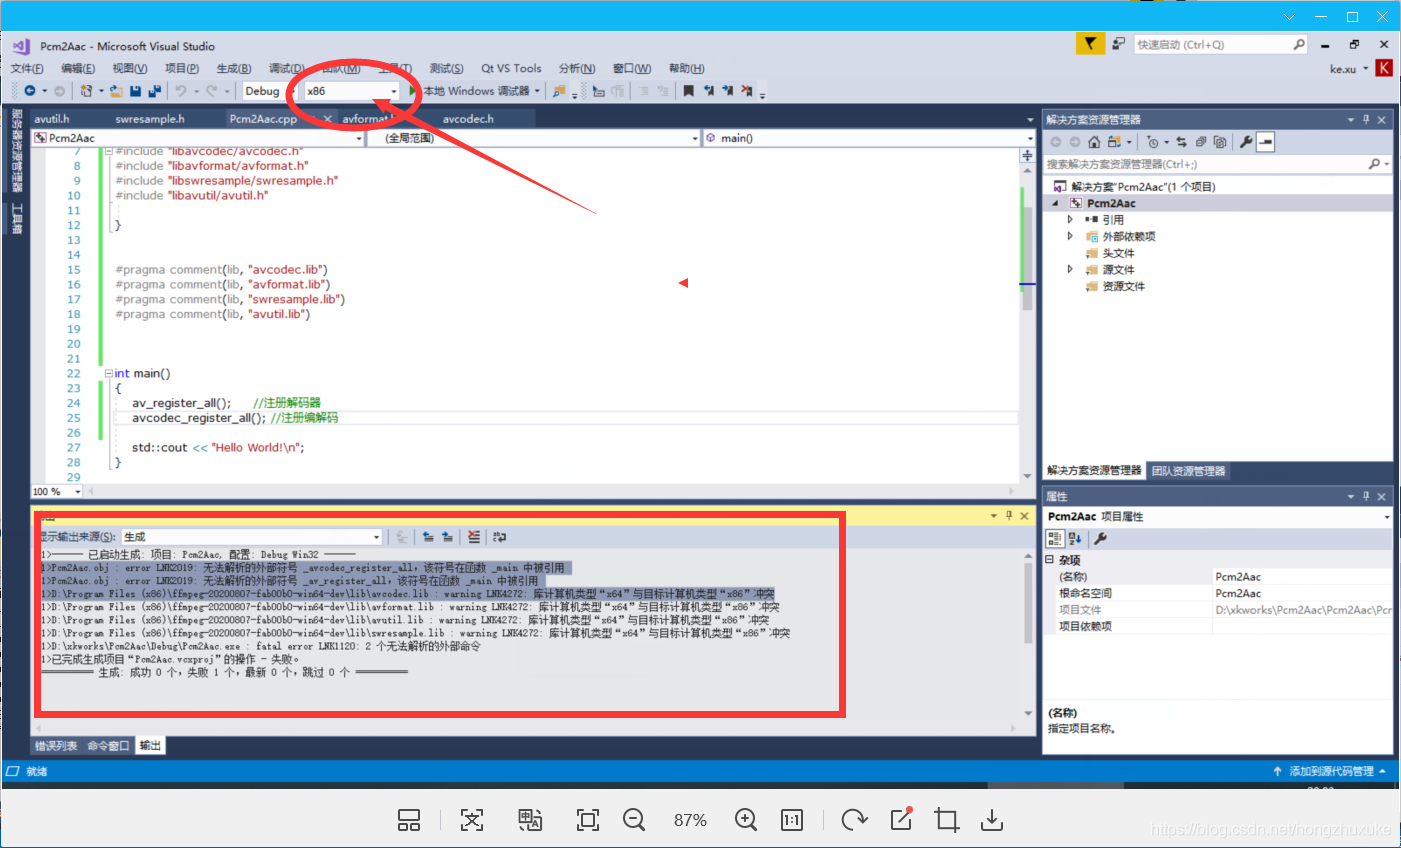Adjust the 87% zoom control in bottom toolbar
This screenshot has width=1401, height=848.
[x=690, y=820]
